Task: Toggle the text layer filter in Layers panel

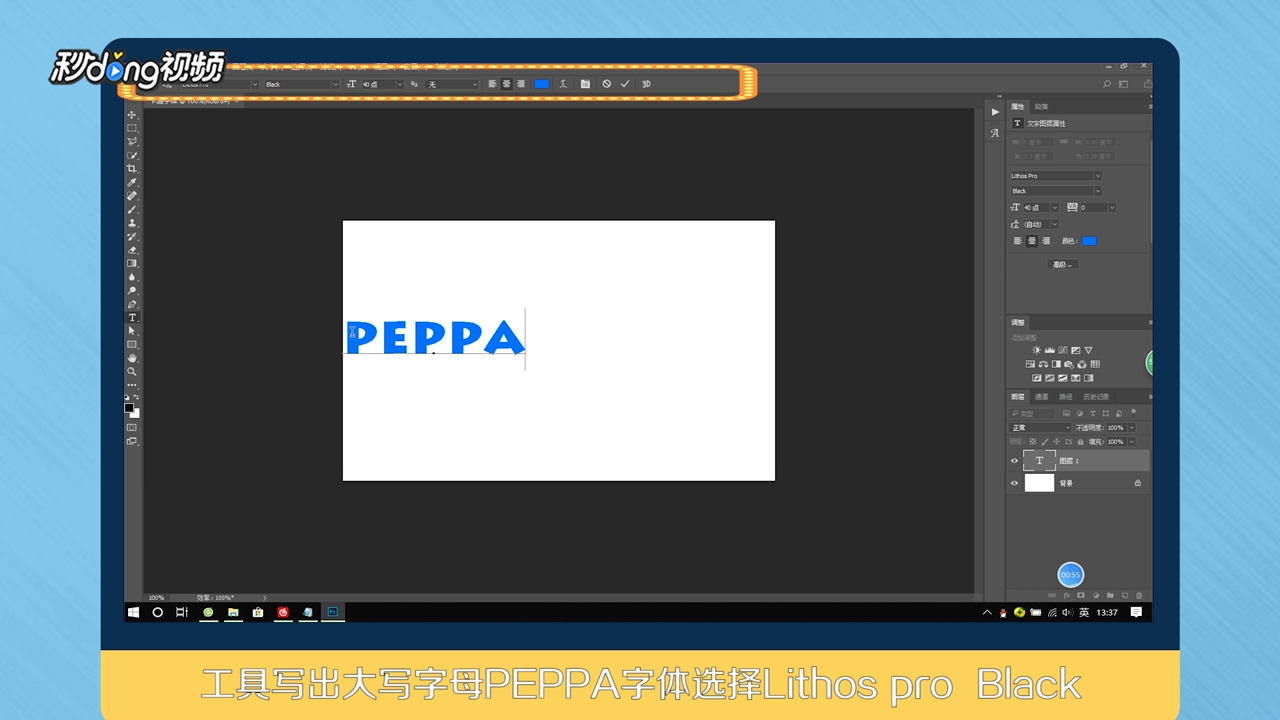Action: pos(1093,413)
